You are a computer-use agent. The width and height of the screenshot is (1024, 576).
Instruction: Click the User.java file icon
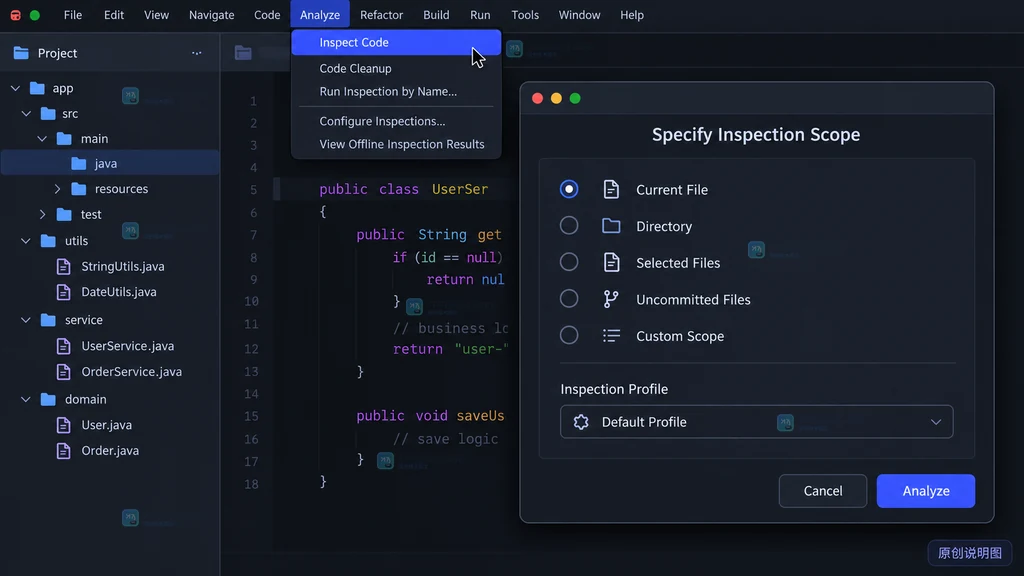[x=63, y=425]
